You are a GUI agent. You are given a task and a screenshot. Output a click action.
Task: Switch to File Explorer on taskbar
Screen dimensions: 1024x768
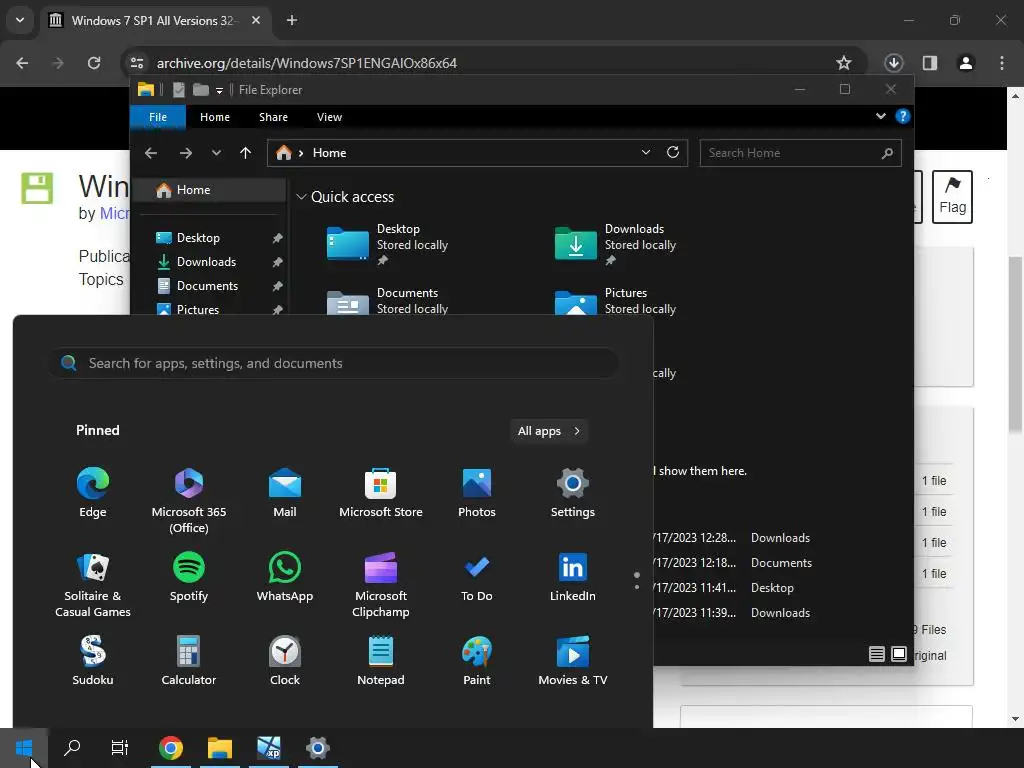tap(220, 748)
